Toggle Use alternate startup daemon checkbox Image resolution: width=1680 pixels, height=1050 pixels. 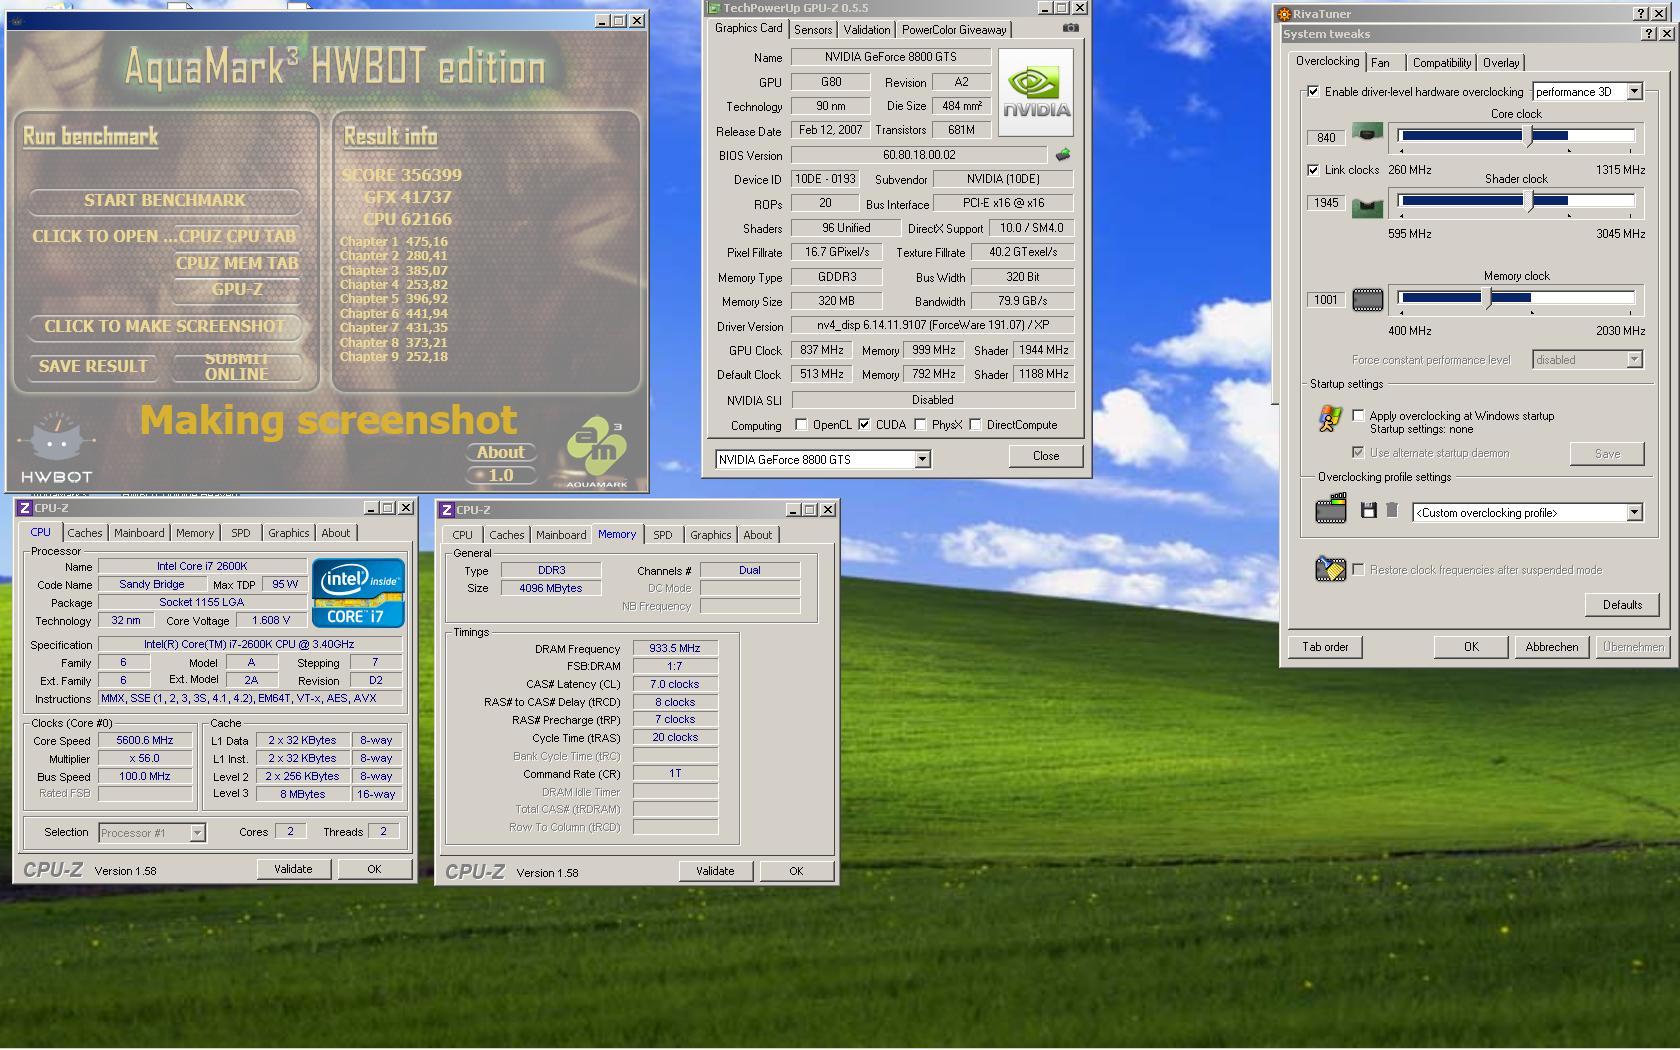click(1358, 452)
